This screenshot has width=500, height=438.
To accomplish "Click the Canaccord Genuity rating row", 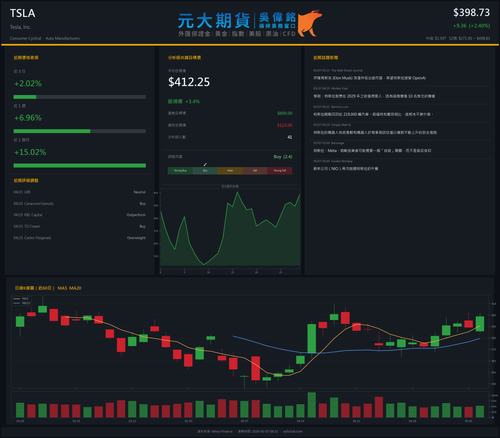I will (80, 204).
